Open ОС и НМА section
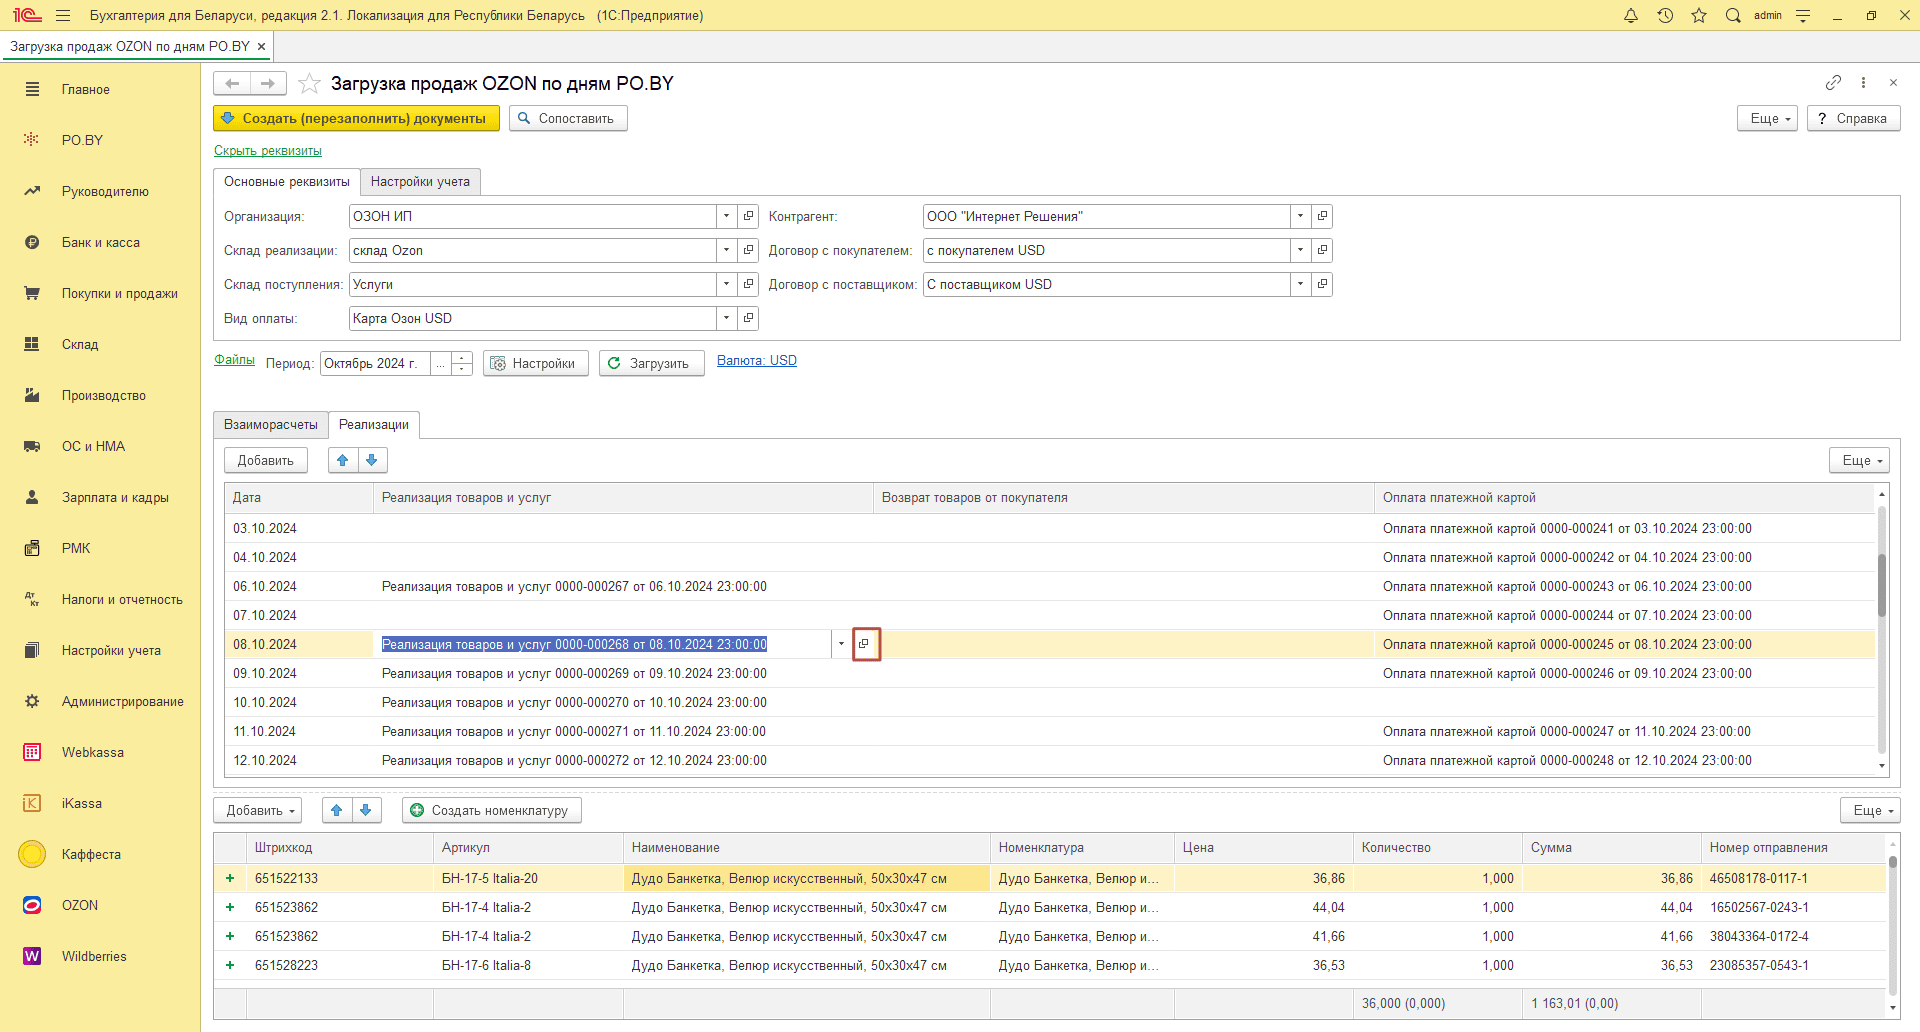The image size is (1920, 1032). (93, 446)
